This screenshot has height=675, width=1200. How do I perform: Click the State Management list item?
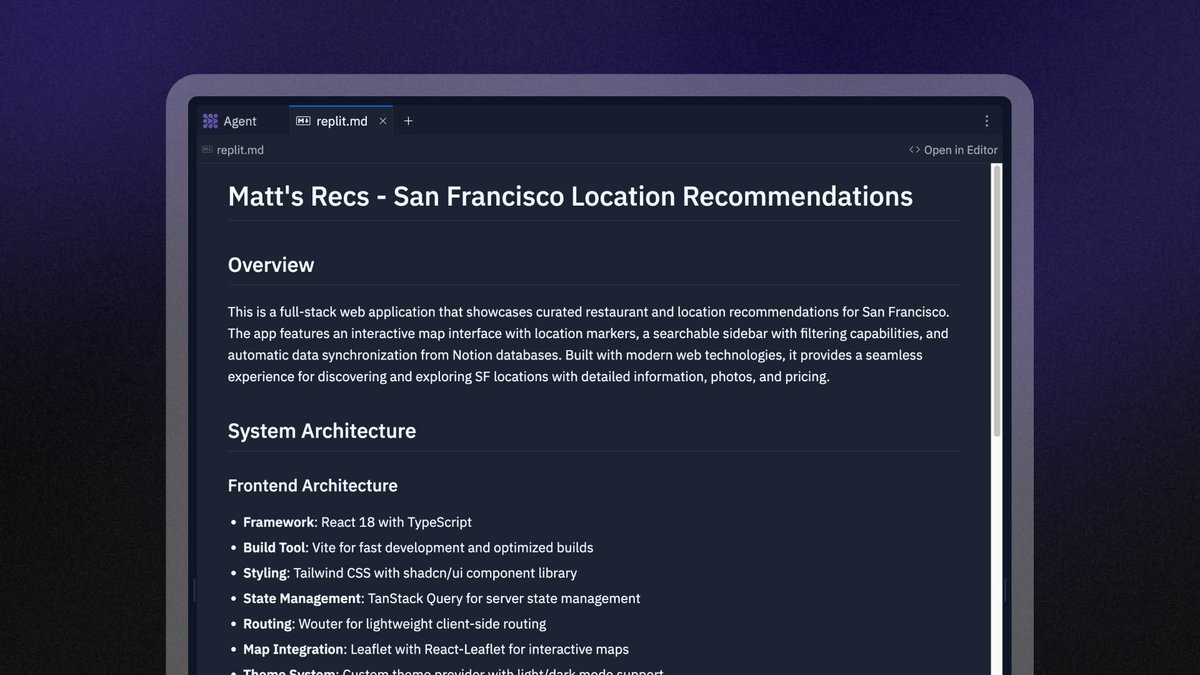pyautogui.click(x=442, y=599)
